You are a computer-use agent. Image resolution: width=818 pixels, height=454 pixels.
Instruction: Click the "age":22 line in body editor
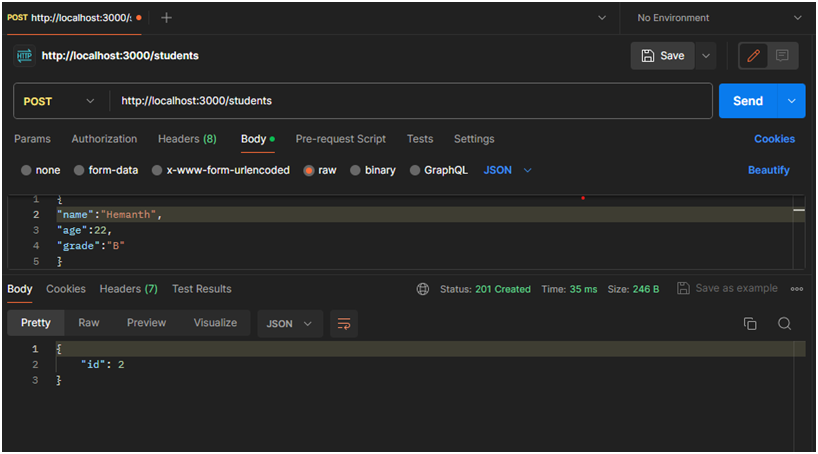84,230
